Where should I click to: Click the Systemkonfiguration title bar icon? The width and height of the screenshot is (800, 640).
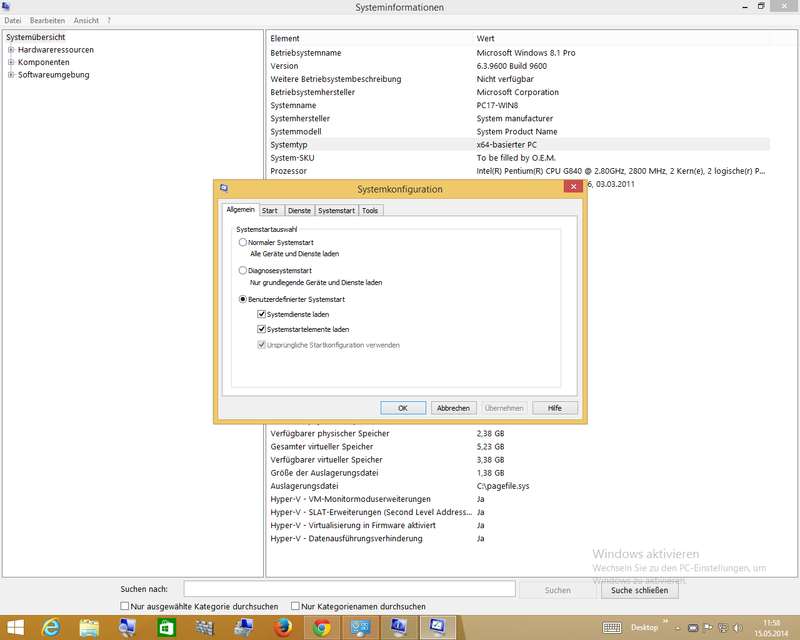pyautogui.click(x=224, y=188)
